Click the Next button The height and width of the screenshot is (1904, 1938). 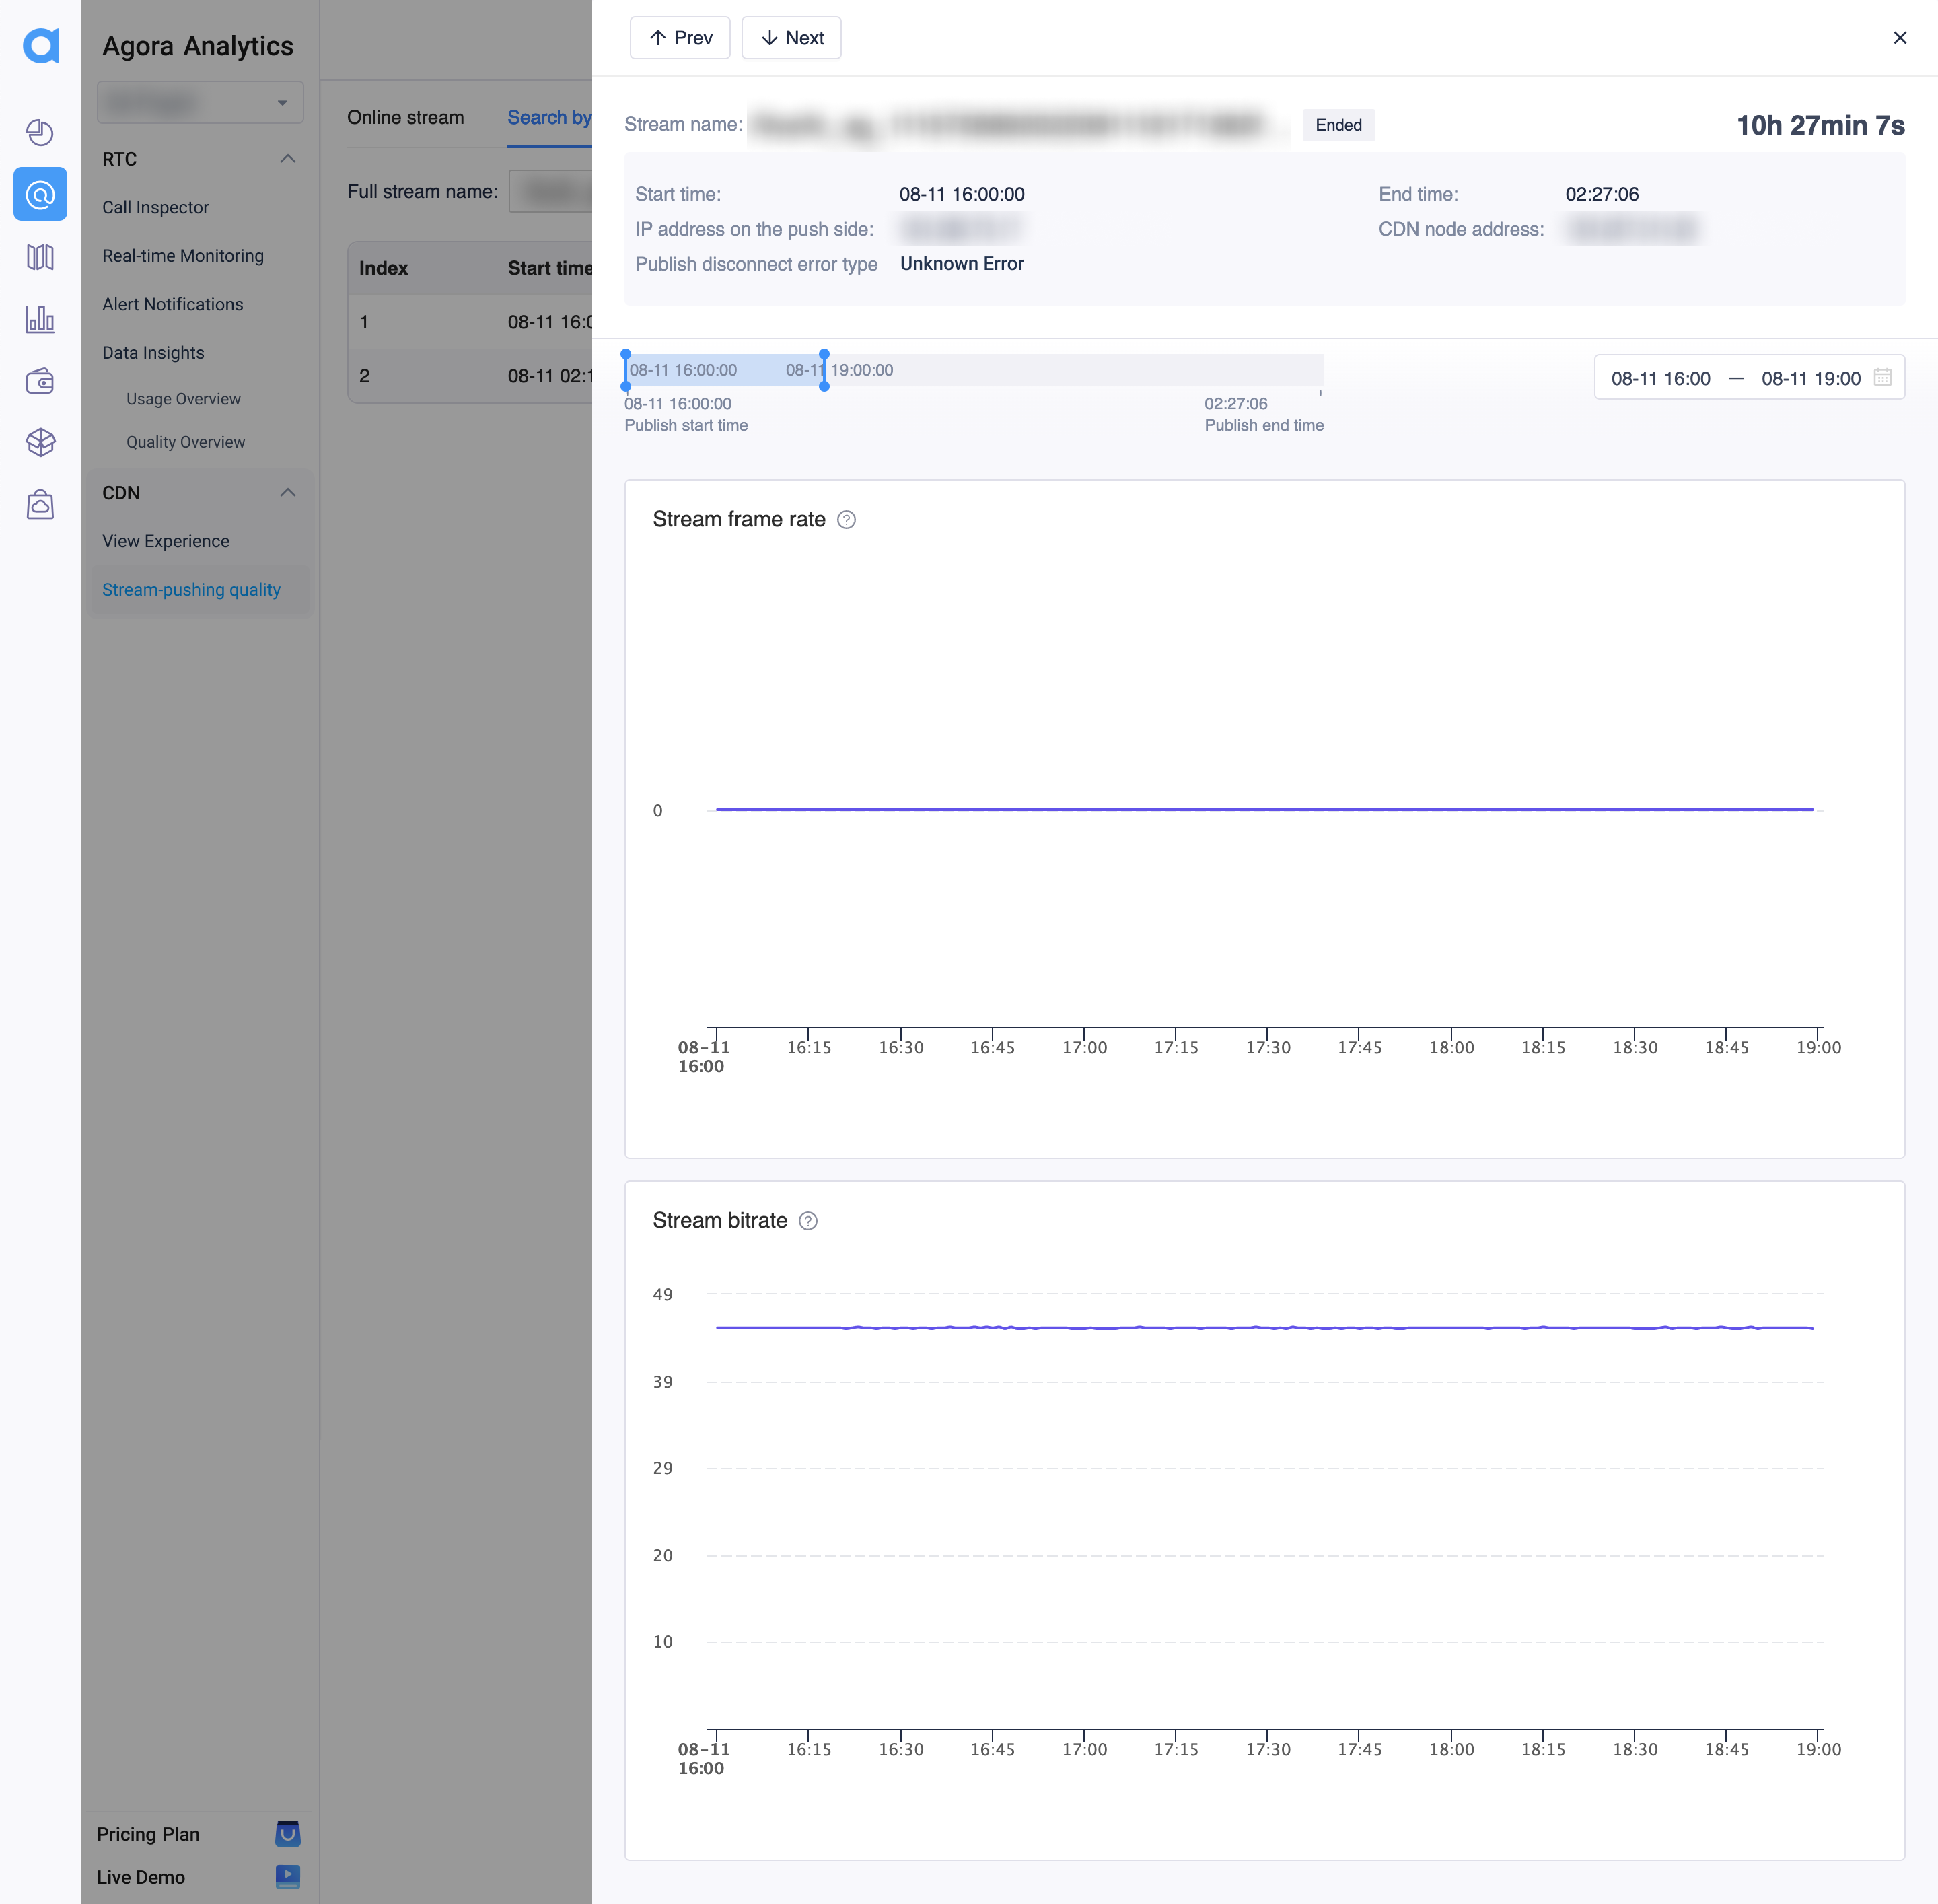tap(791, 38)
